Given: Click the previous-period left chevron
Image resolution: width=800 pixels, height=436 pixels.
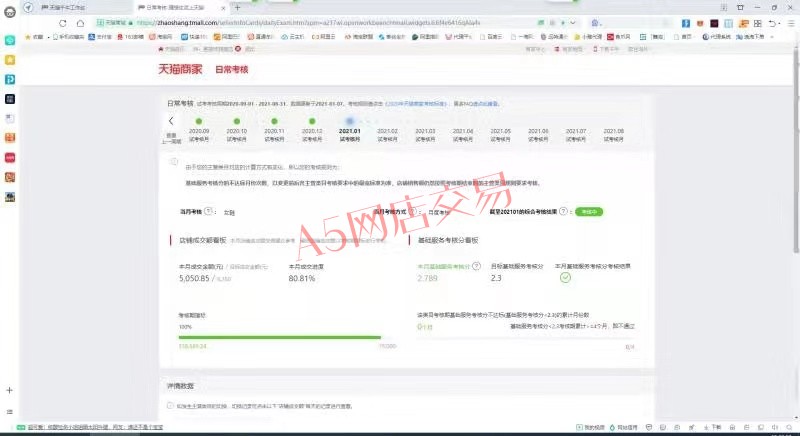Looking at the screenshot, I should pyautogui.click(x=171, y=121).
